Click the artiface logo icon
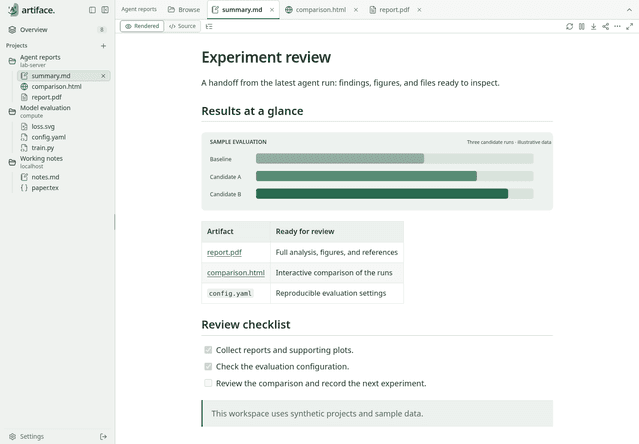This screenshot has height=444, width=639. [x=13, y=10]
